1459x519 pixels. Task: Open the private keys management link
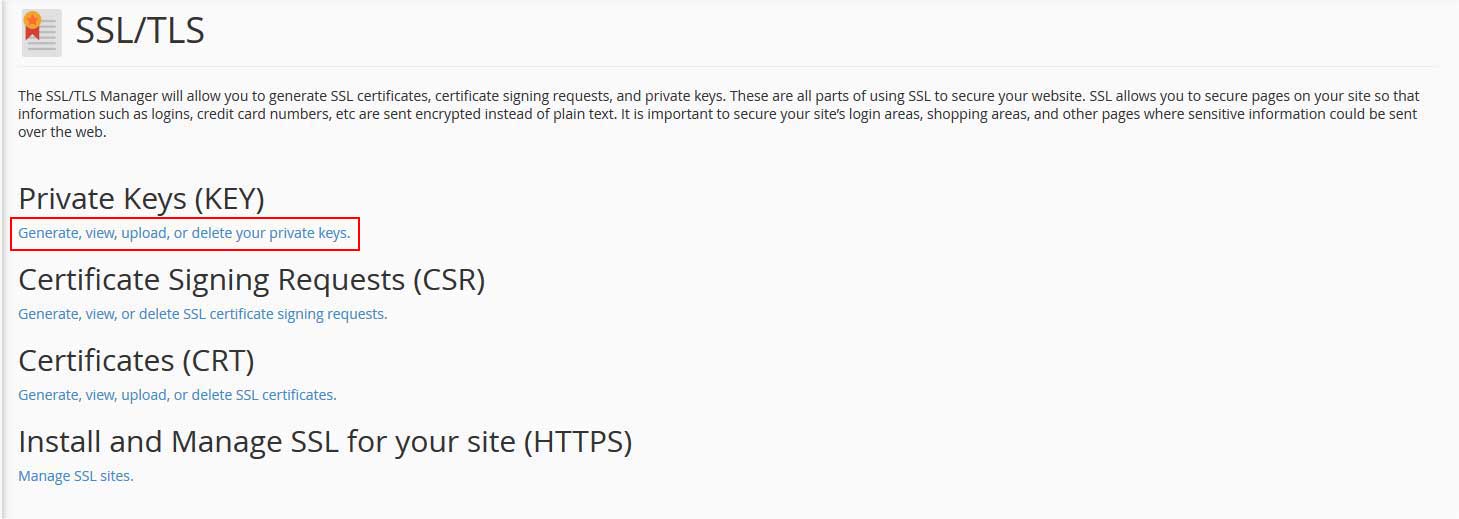(184, 233)
